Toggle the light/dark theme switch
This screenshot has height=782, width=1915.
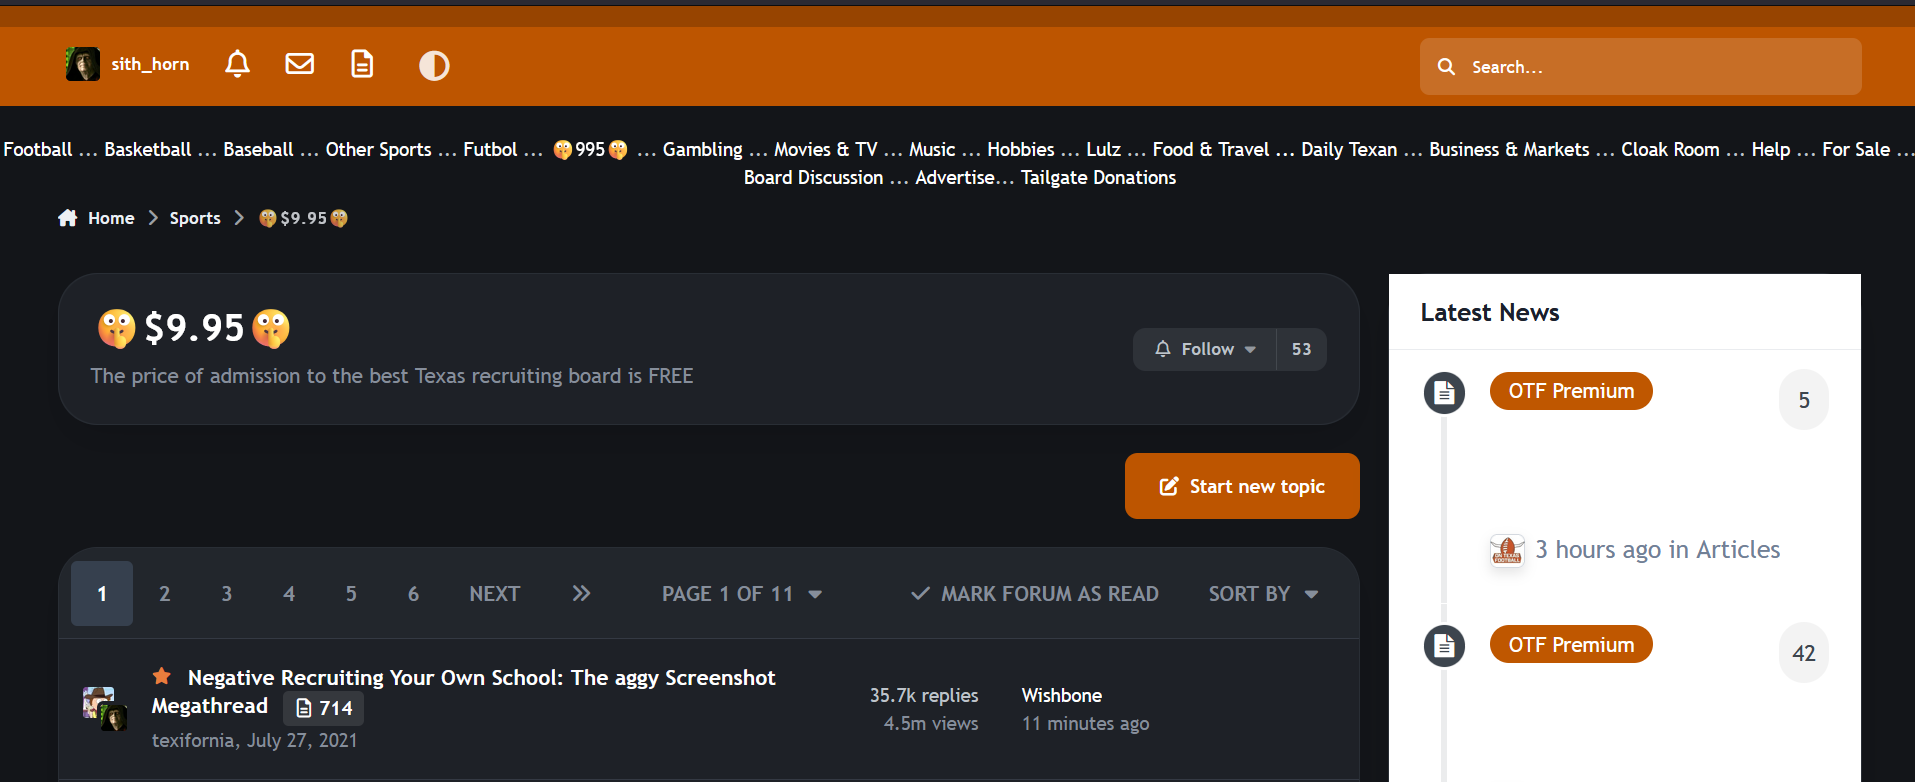pos(434,66)
